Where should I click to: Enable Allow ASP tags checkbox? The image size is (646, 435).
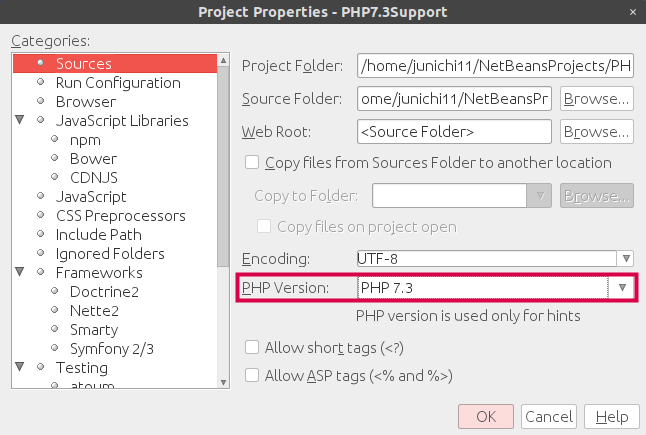pos(252,376)
